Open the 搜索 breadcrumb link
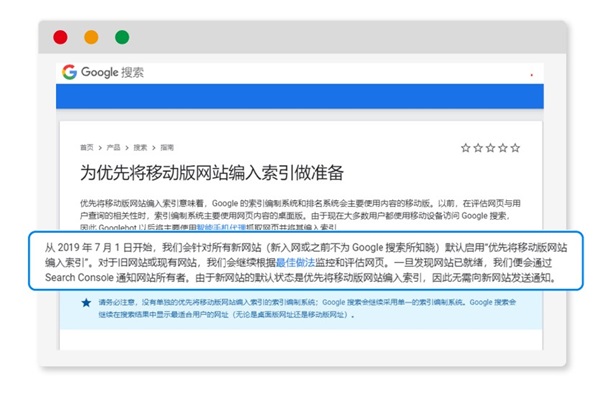Screen dimensions: 600x403 coord(140,147)
